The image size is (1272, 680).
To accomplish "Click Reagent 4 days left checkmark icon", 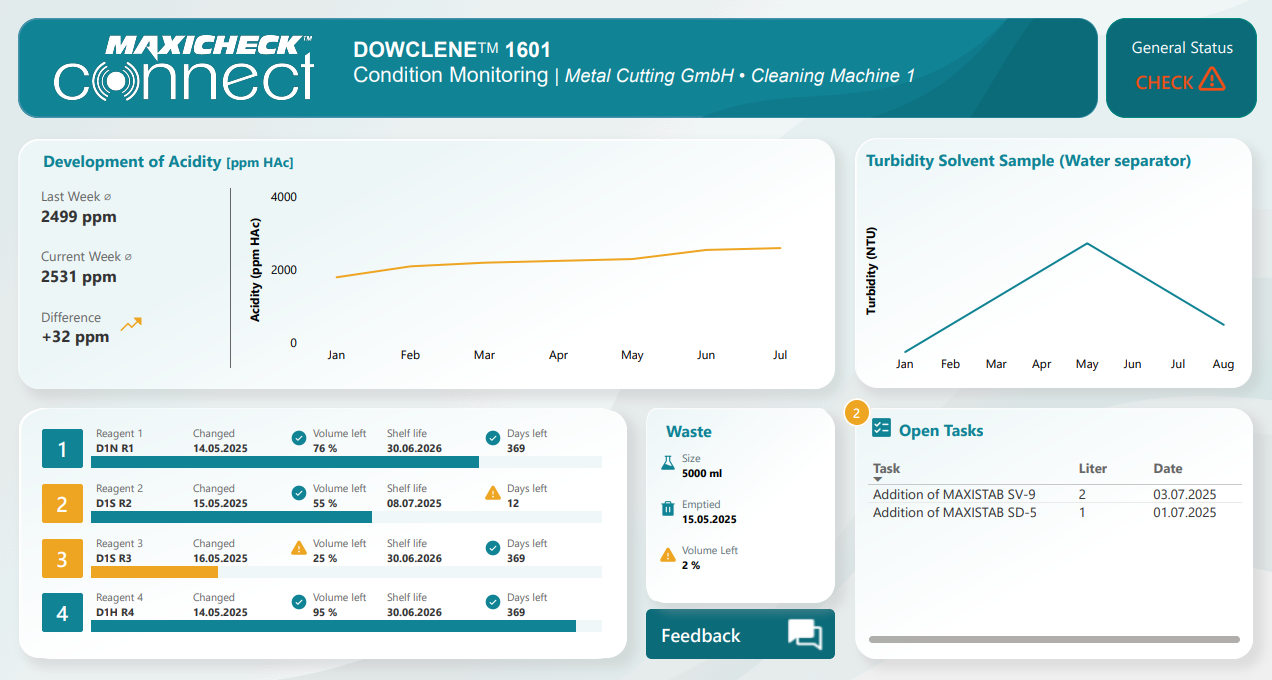I will (x=492, y=602).
